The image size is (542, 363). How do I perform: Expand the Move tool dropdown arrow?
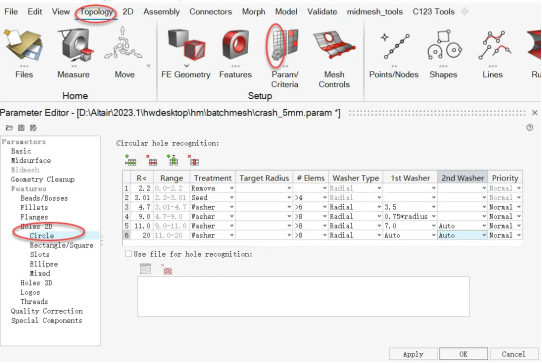(x=149, y=66)
